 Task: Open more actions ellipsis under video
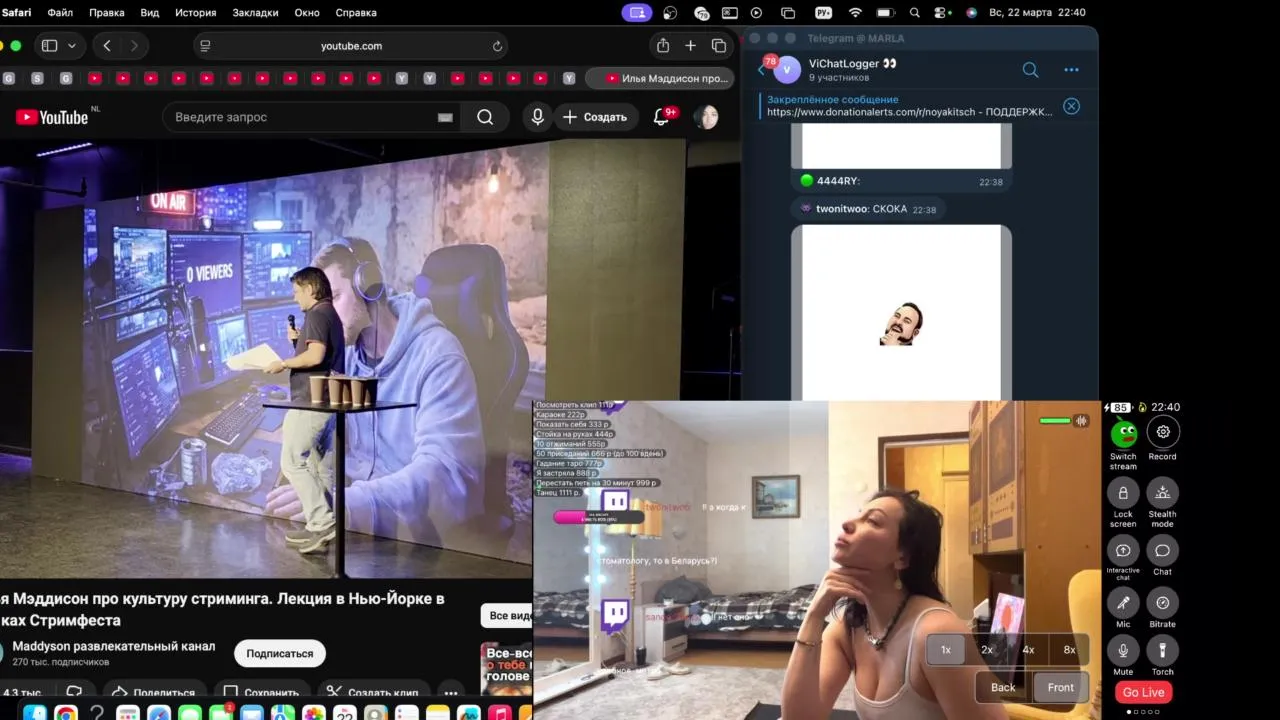pos(451,692)
